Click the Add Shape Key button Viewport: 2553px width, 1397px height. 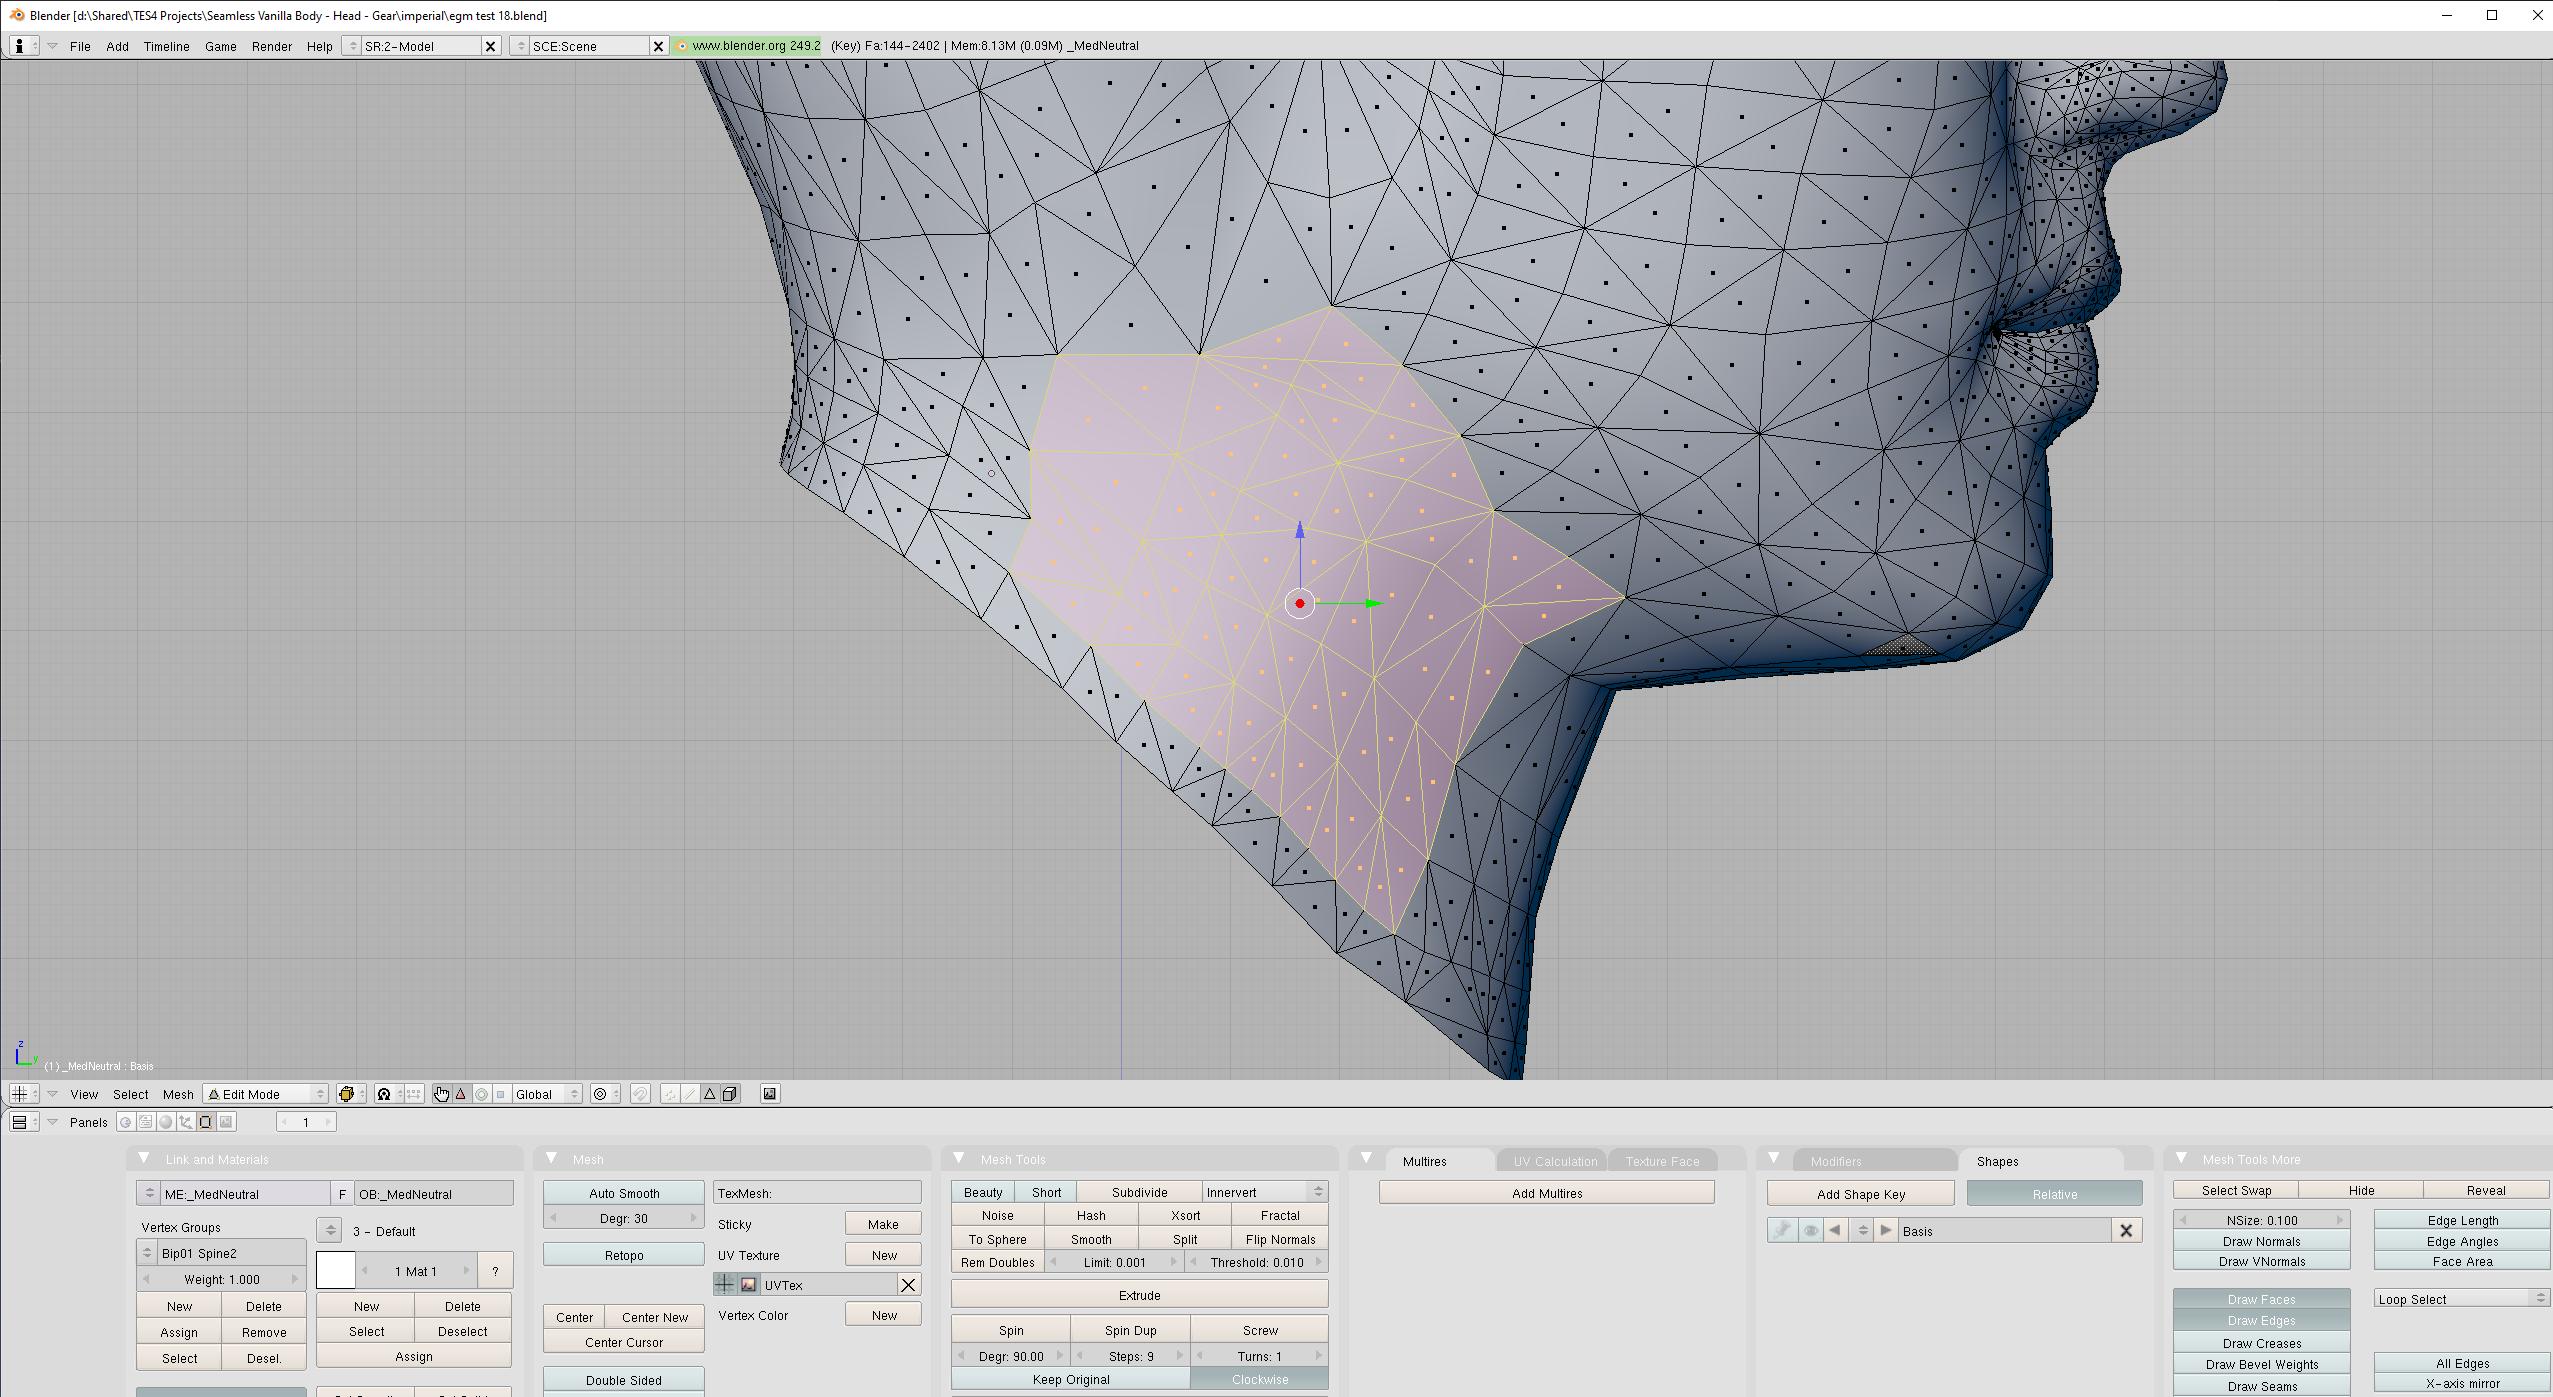(1860, 1194)
